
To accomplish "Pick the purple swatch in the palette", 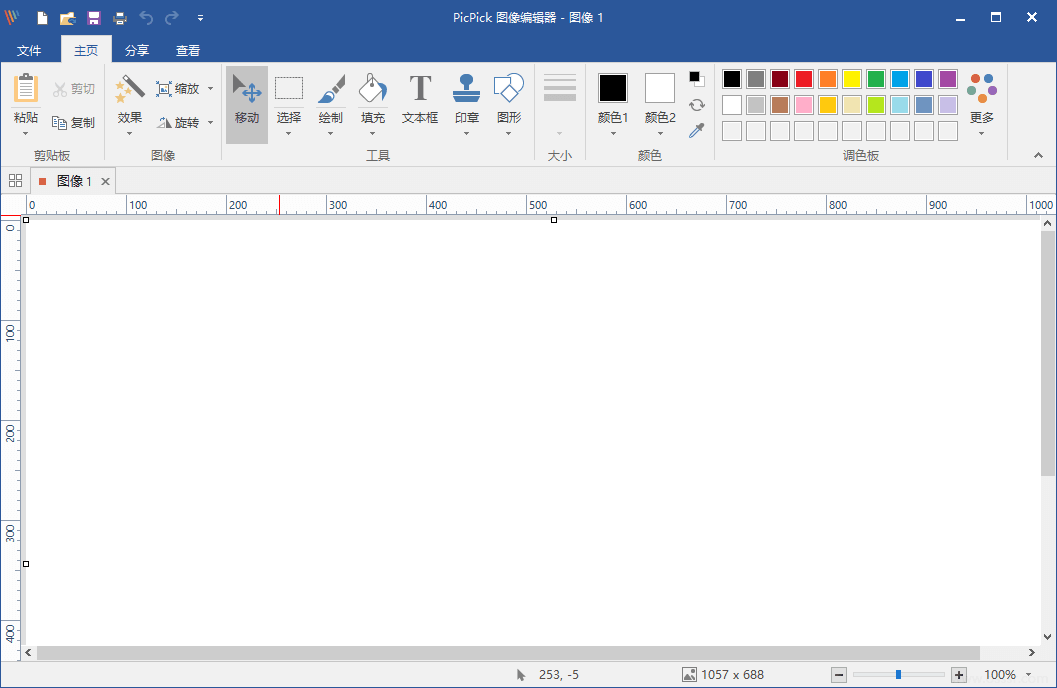I will click(x=948, y=79).
